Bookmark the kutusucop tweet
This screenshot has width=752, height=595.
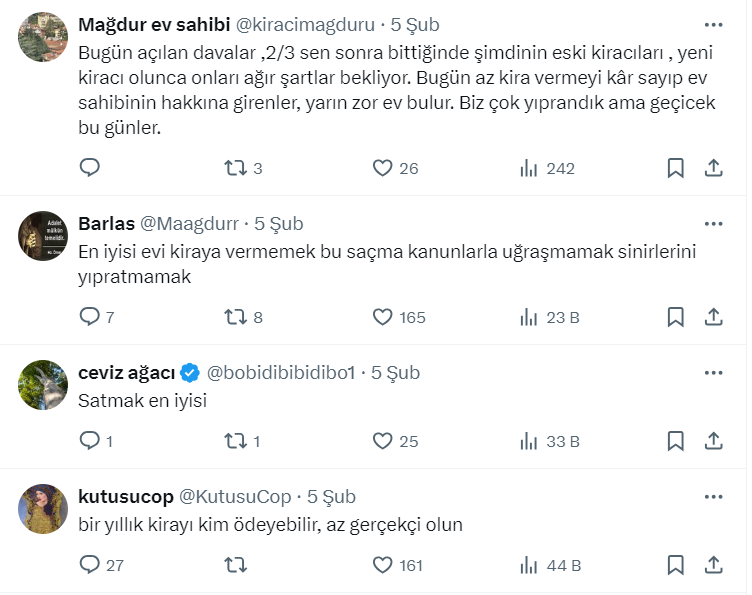coord(676,565)
